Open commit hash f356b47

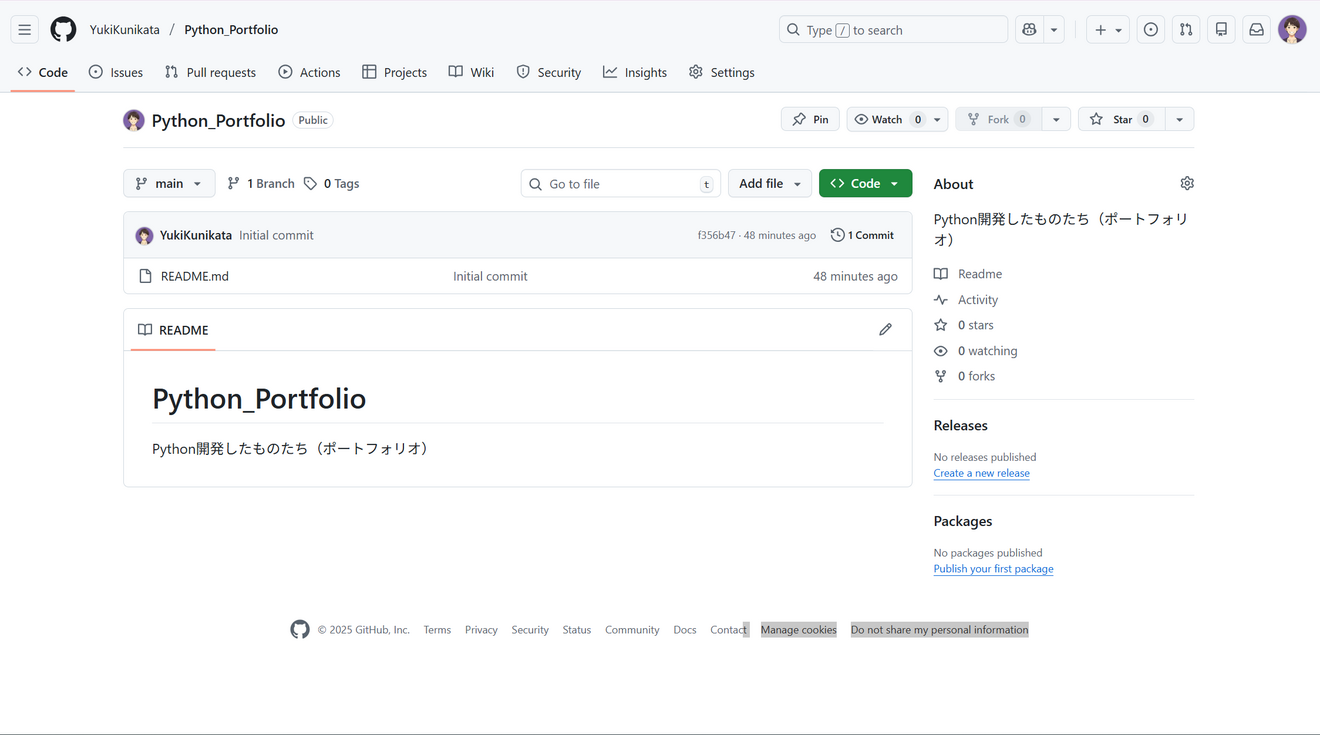coord(716,236)
